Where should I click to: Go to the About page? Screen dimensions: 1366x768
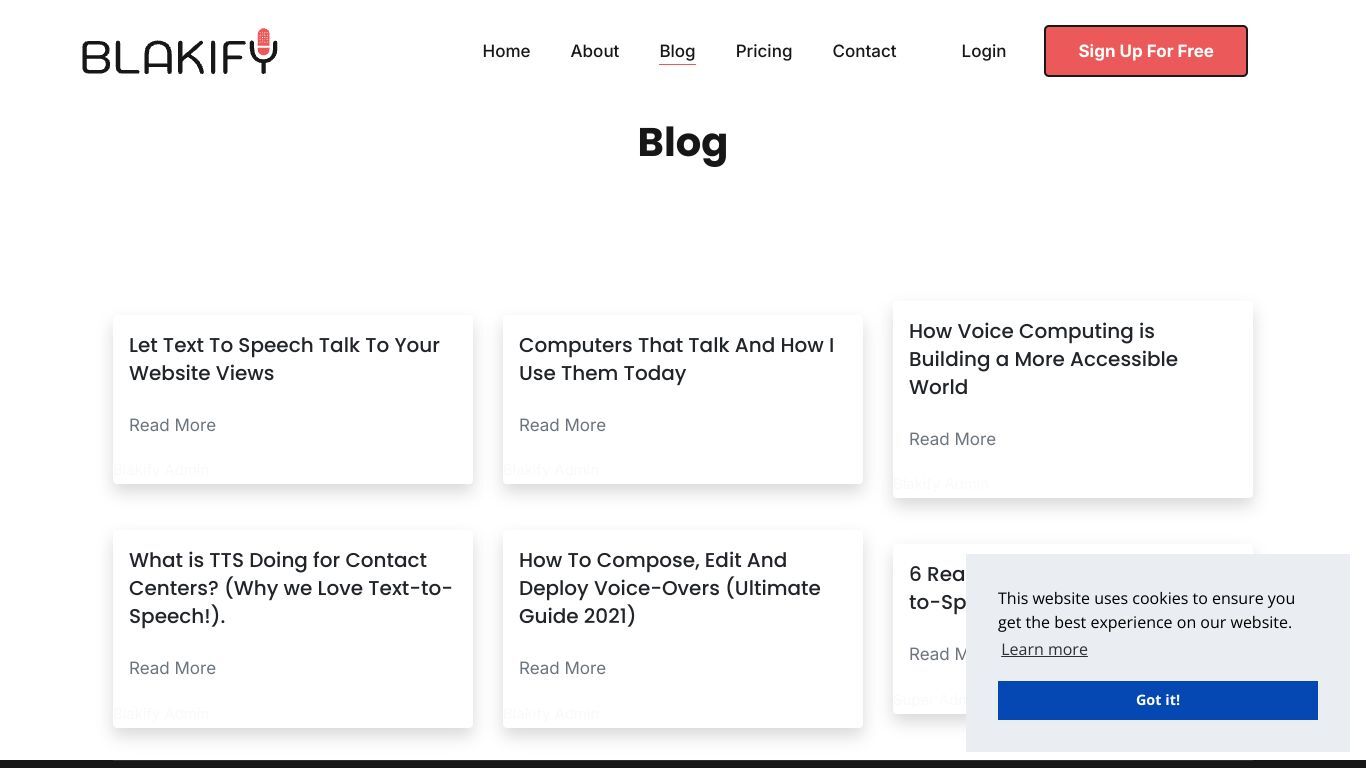(595, 51)
